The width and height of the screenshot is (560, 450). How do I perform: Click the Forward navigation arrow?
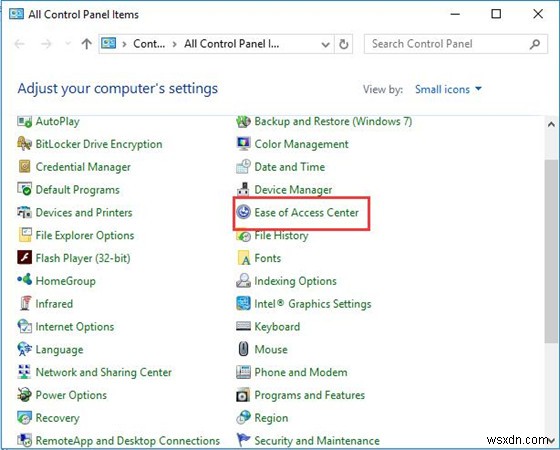click(46, 44)
